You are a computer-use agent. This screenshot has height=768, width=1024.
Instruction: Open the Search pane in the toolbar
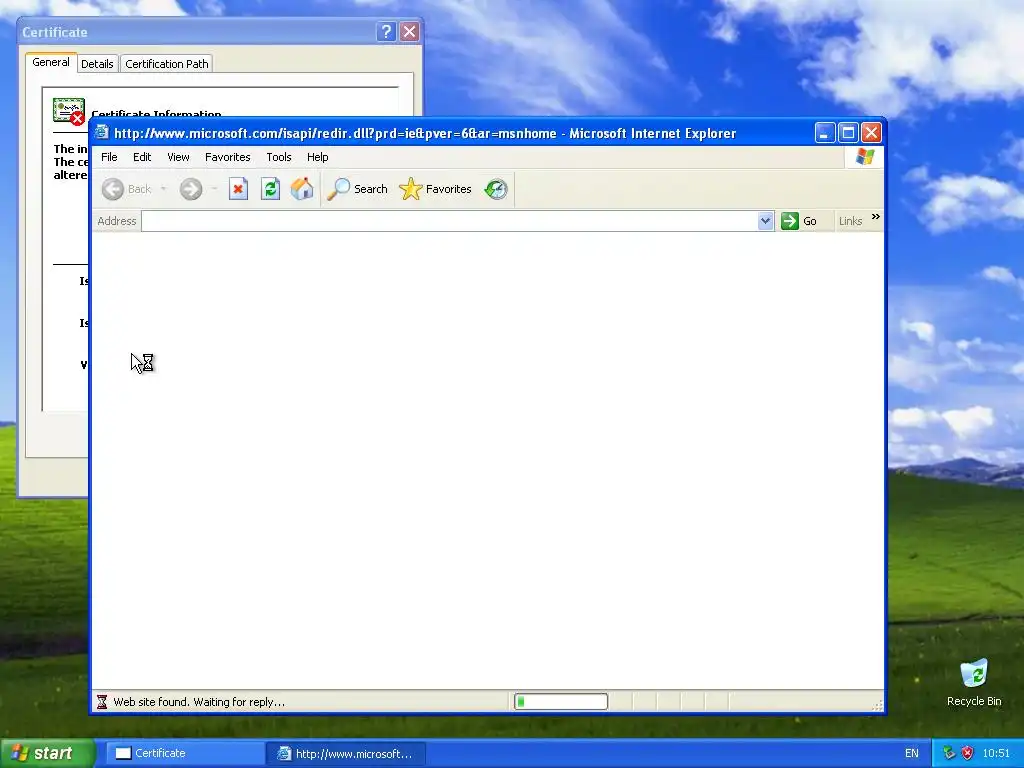pyautogui.click(x=357, y=189)
